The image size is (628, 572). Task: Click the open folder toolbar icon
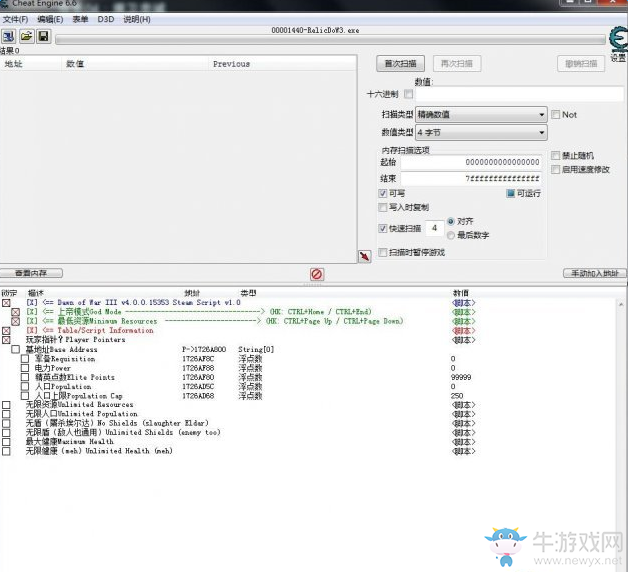click(26, 36)
